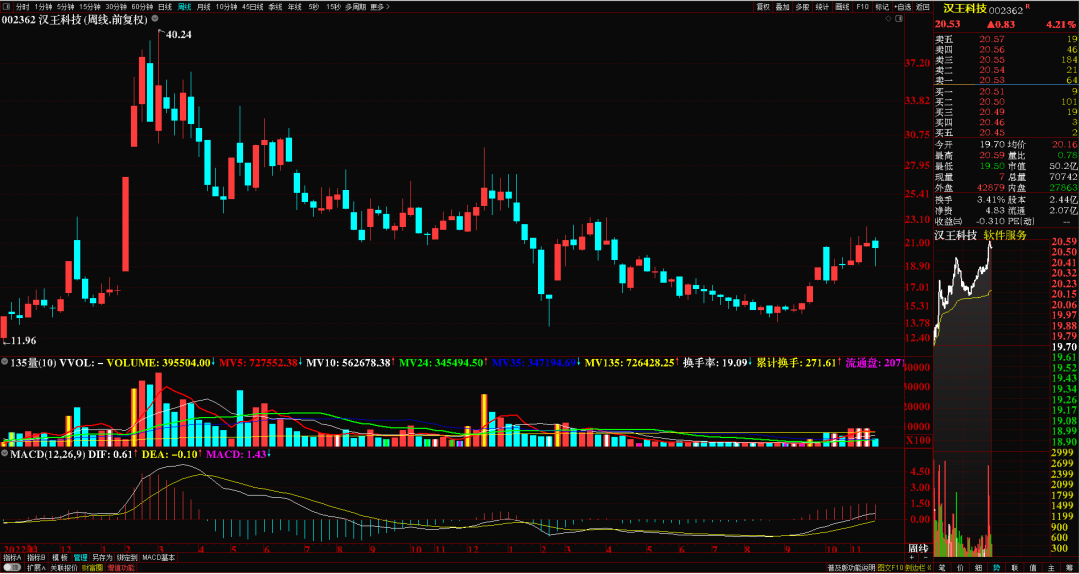Click the minus zoom button under 周线
1080x574 pixels.
(x=926, y=557)
